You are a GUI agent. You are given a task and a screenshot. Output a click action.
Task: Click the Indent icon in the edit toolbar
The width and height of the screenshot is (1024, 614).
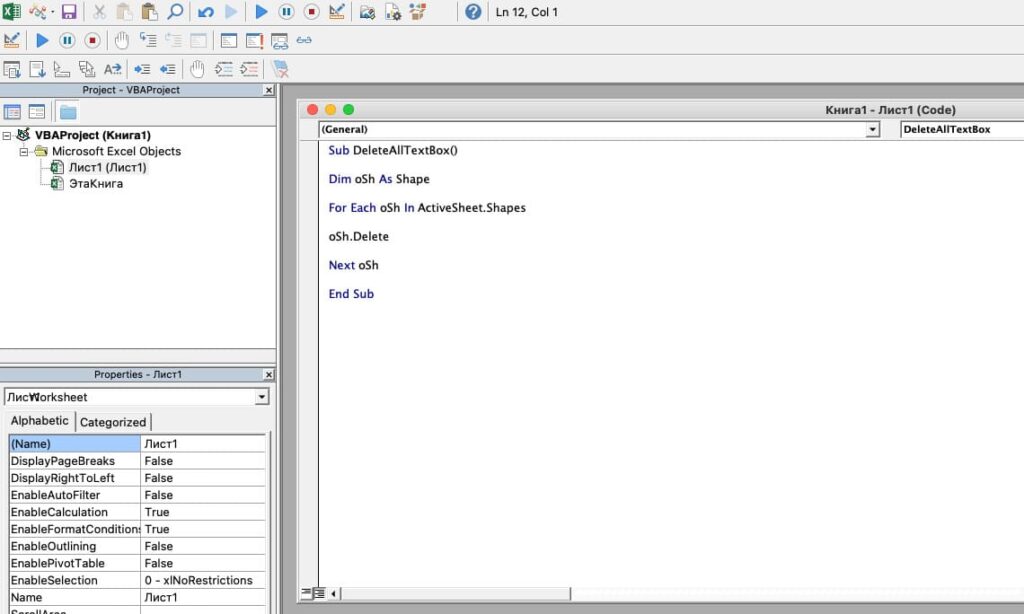tap(142, 69)
